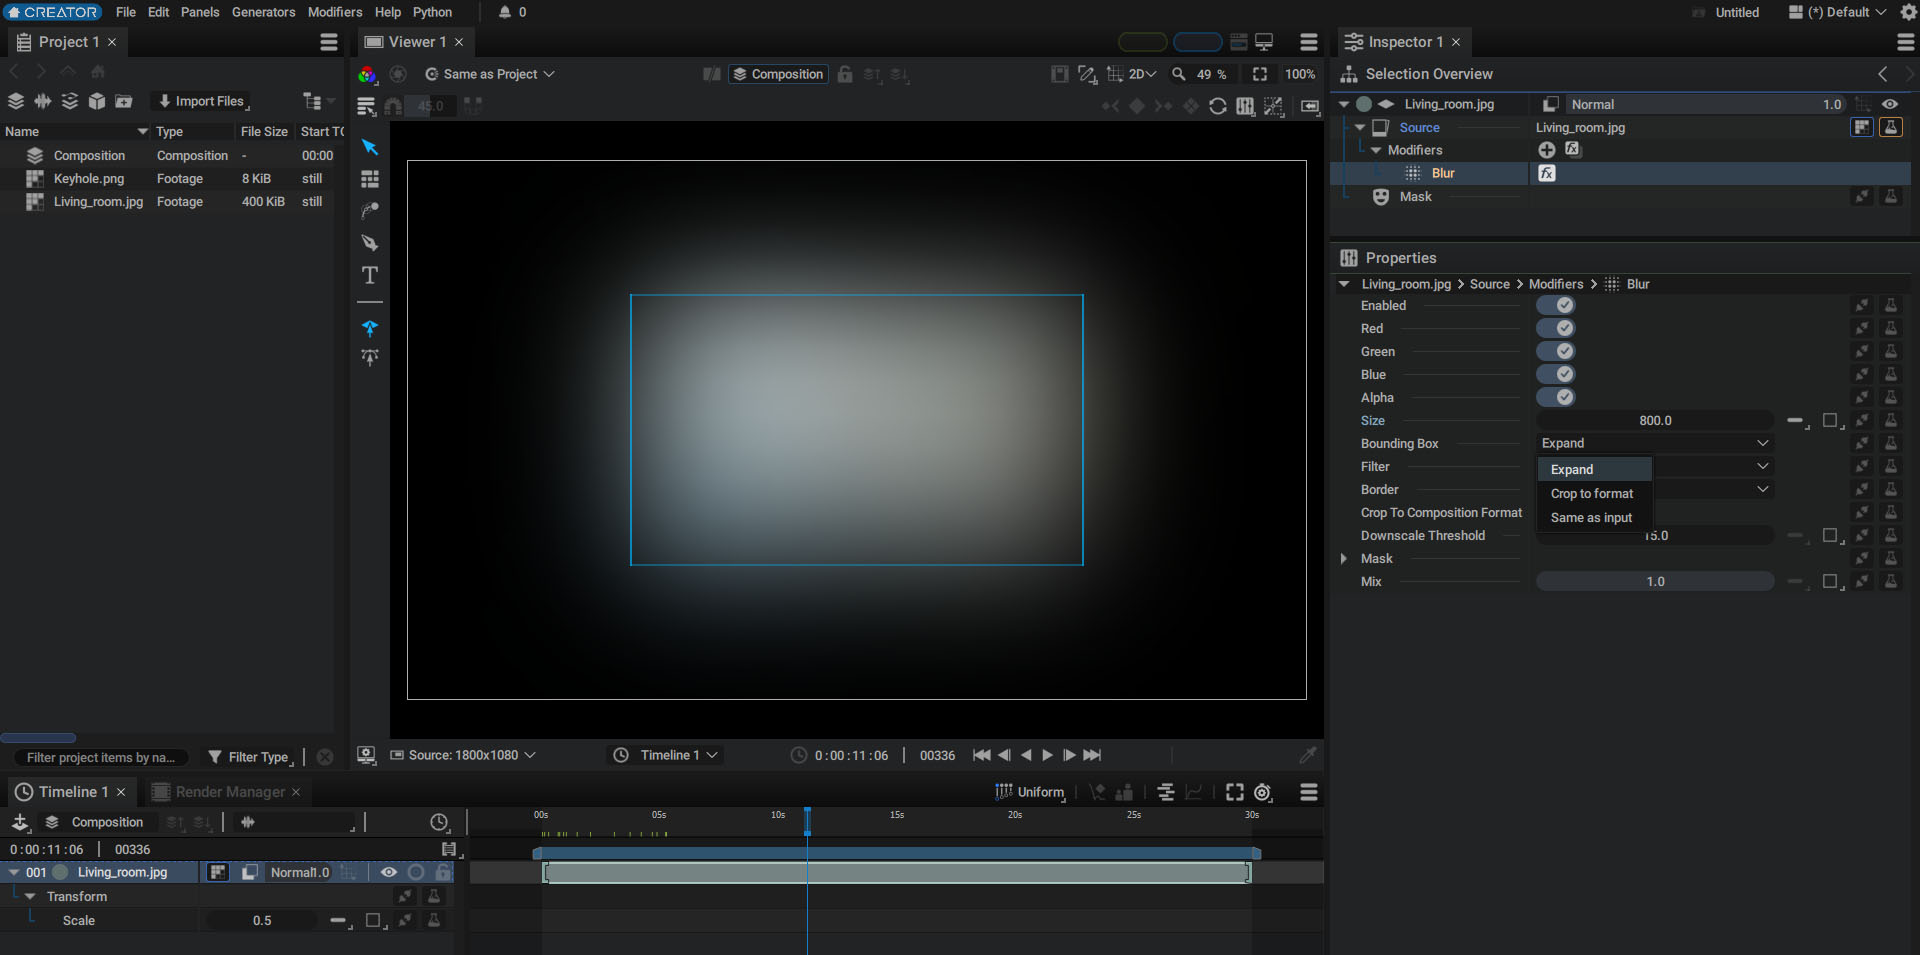Screen dimensions: 1920x955
Task: Toggle the Alpha channel switch
Action: tap(1556, 397)
